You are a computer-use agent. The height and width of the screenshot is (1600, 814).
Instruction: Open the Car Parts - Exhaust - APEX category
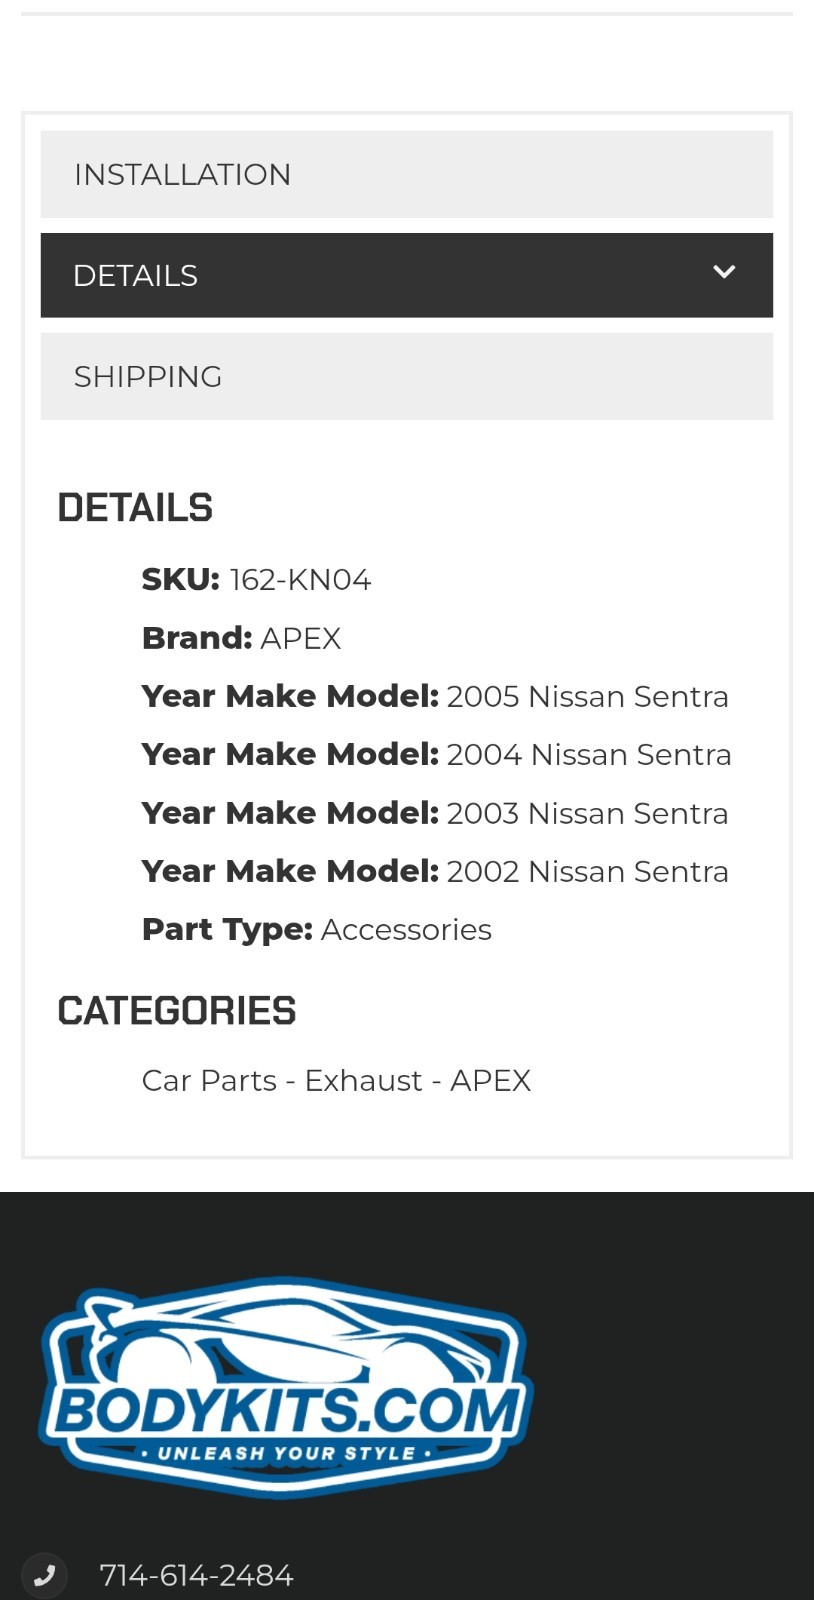[x=336, y=1080]
